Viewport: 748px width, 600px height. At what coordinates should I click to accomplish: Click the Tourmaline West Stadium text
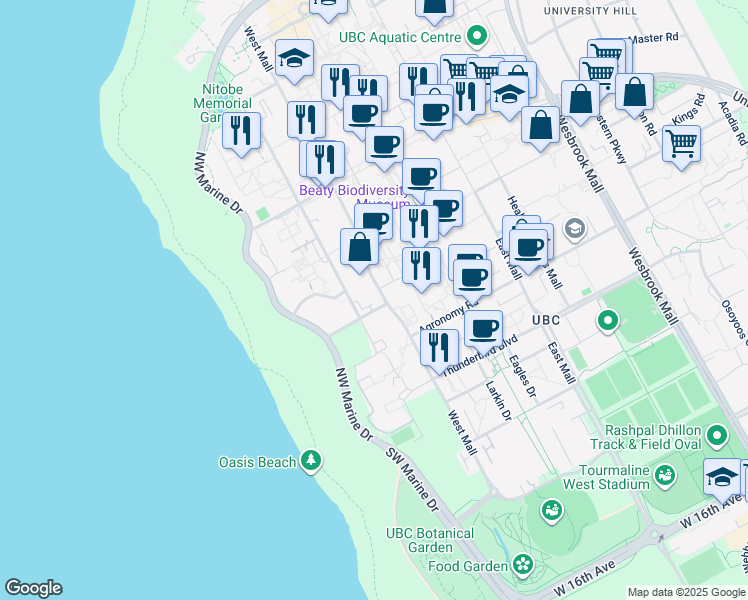click(606, 477)
